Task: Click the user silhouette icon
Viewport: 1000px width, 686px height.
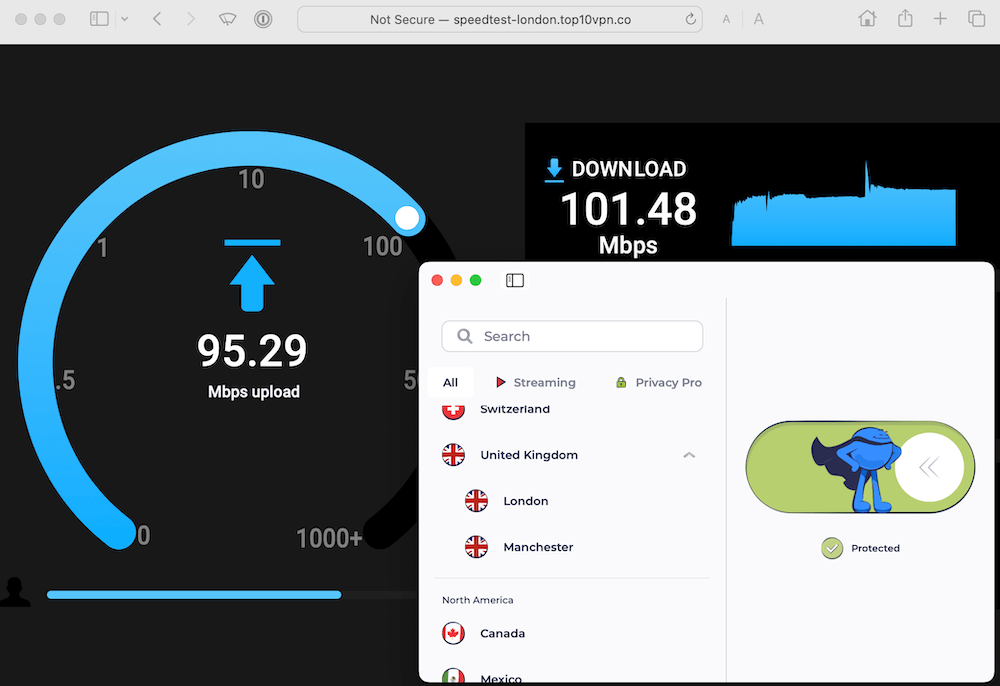Action: [15, 592]
